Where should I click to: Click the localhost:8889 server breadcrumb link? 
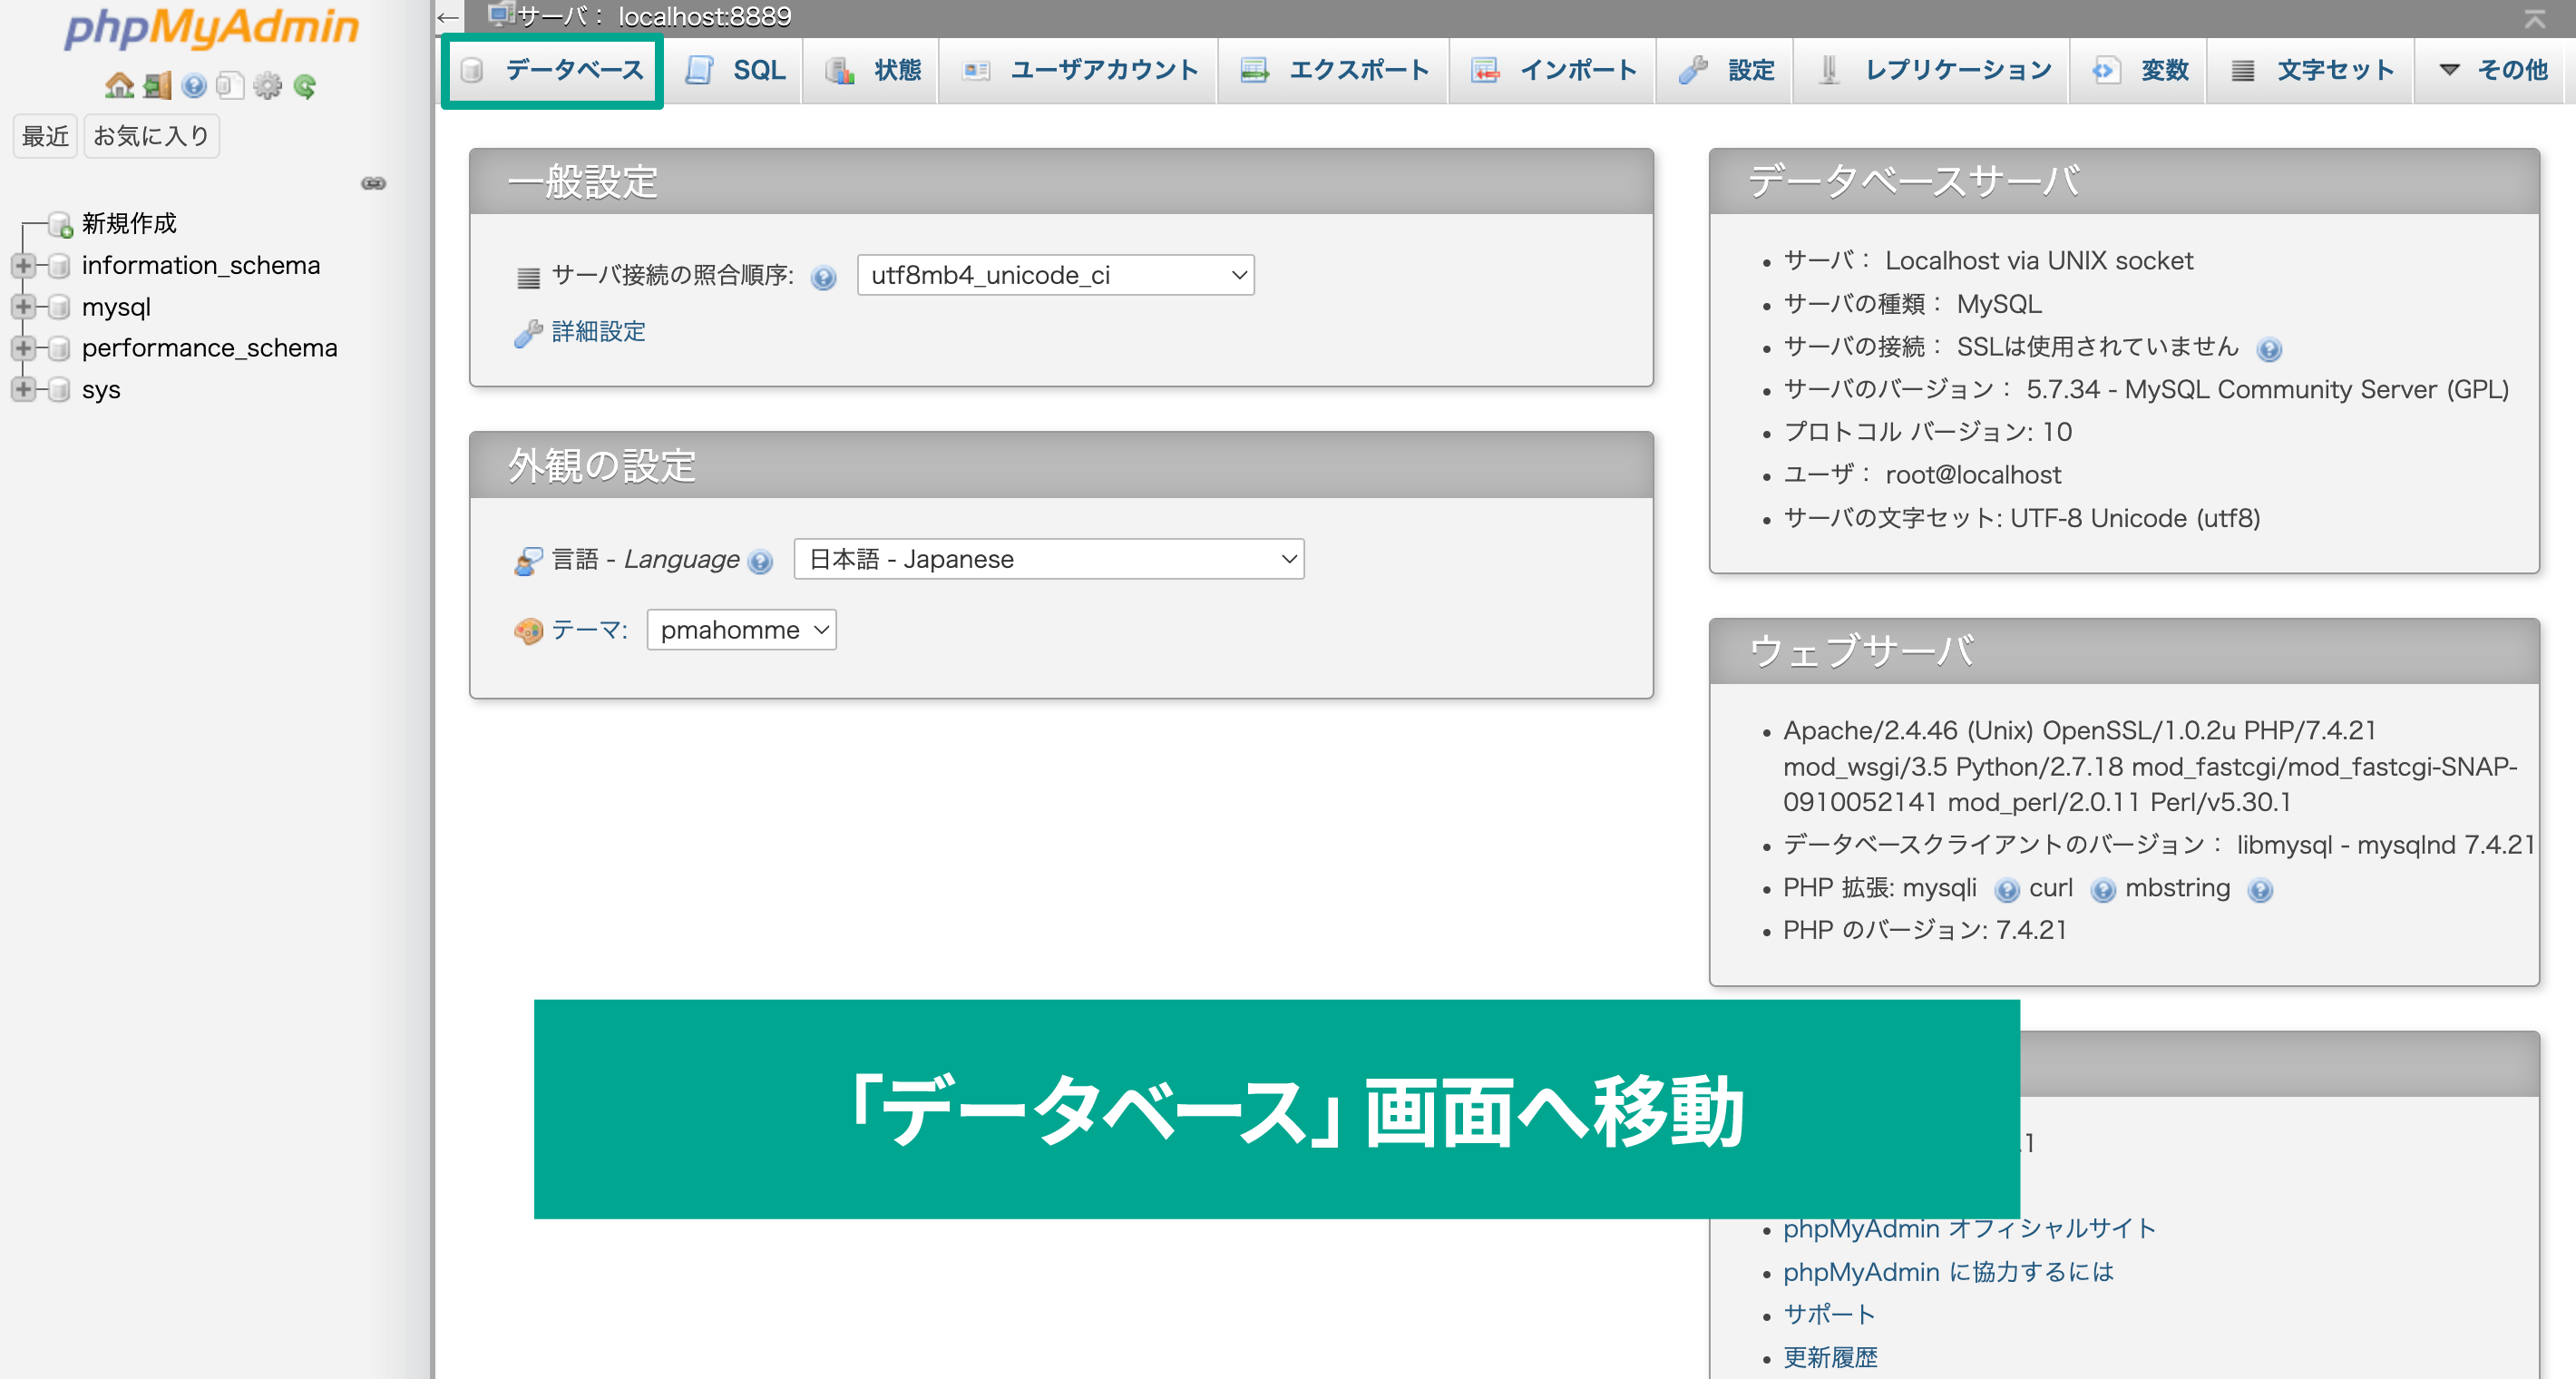click(705, 16)
